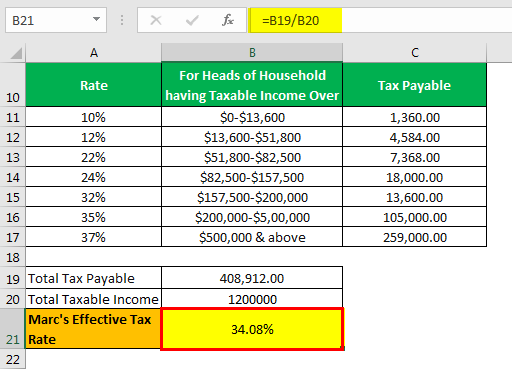Select tax payable value 7,368.00
The height and width of the screenshot is (369, 512).
[x=415, y=157]
